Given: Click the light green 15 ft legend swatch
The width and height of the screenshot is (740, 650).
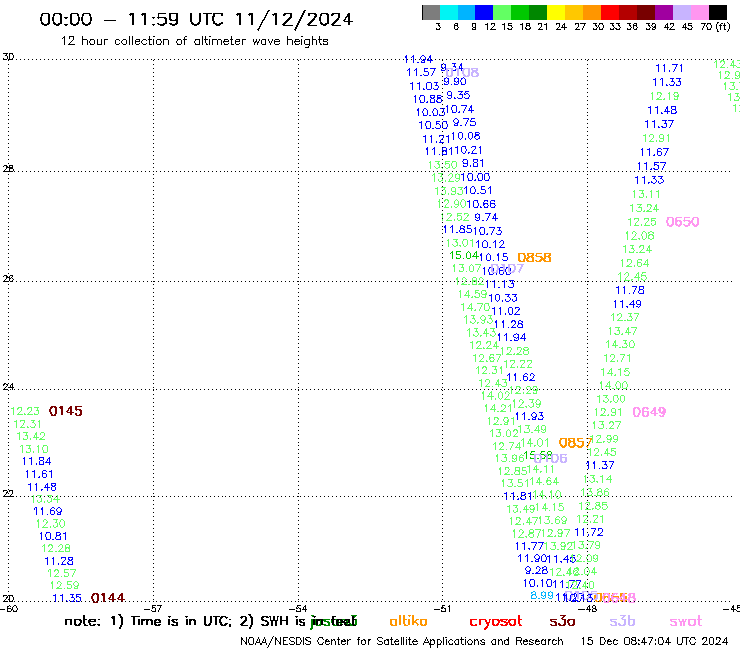Looking at the screenshot, I should [502, 12].
